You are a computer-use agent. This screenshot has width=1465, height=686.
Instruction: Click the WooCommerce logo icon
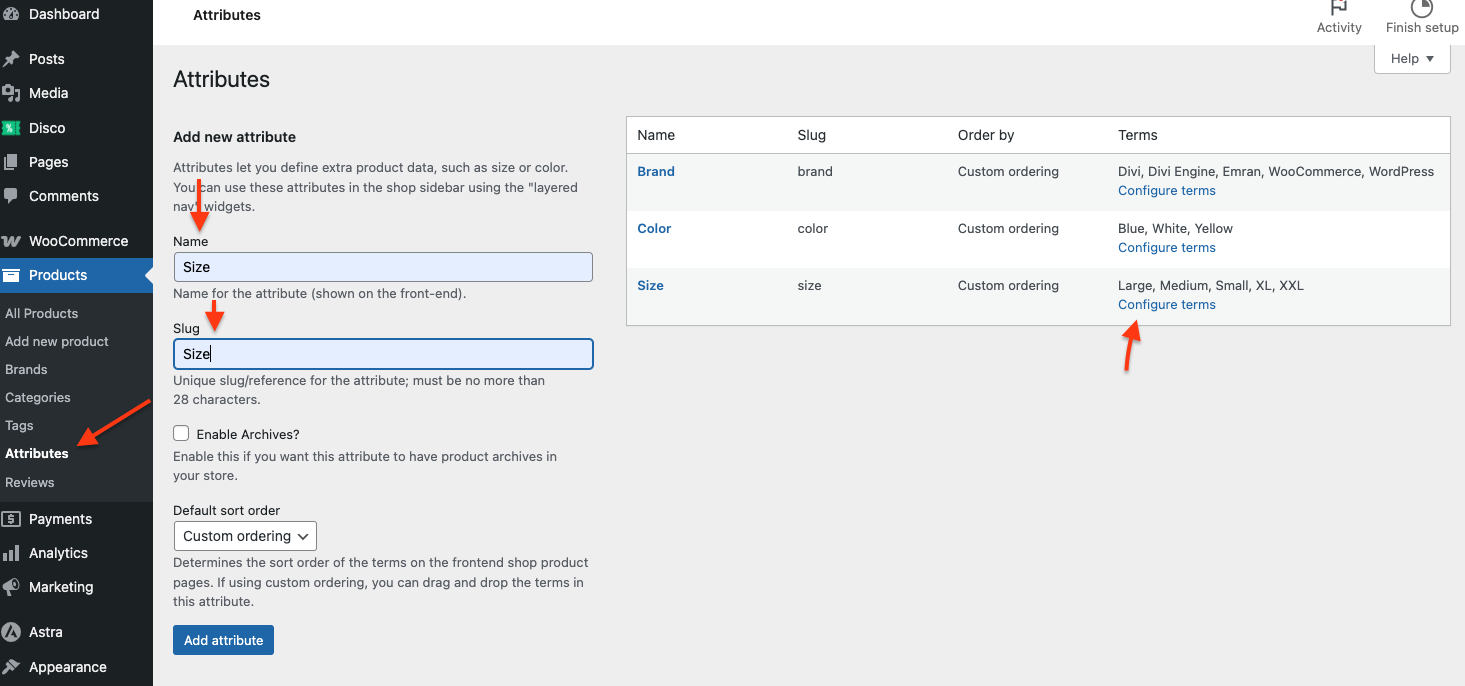pos(11,241)
